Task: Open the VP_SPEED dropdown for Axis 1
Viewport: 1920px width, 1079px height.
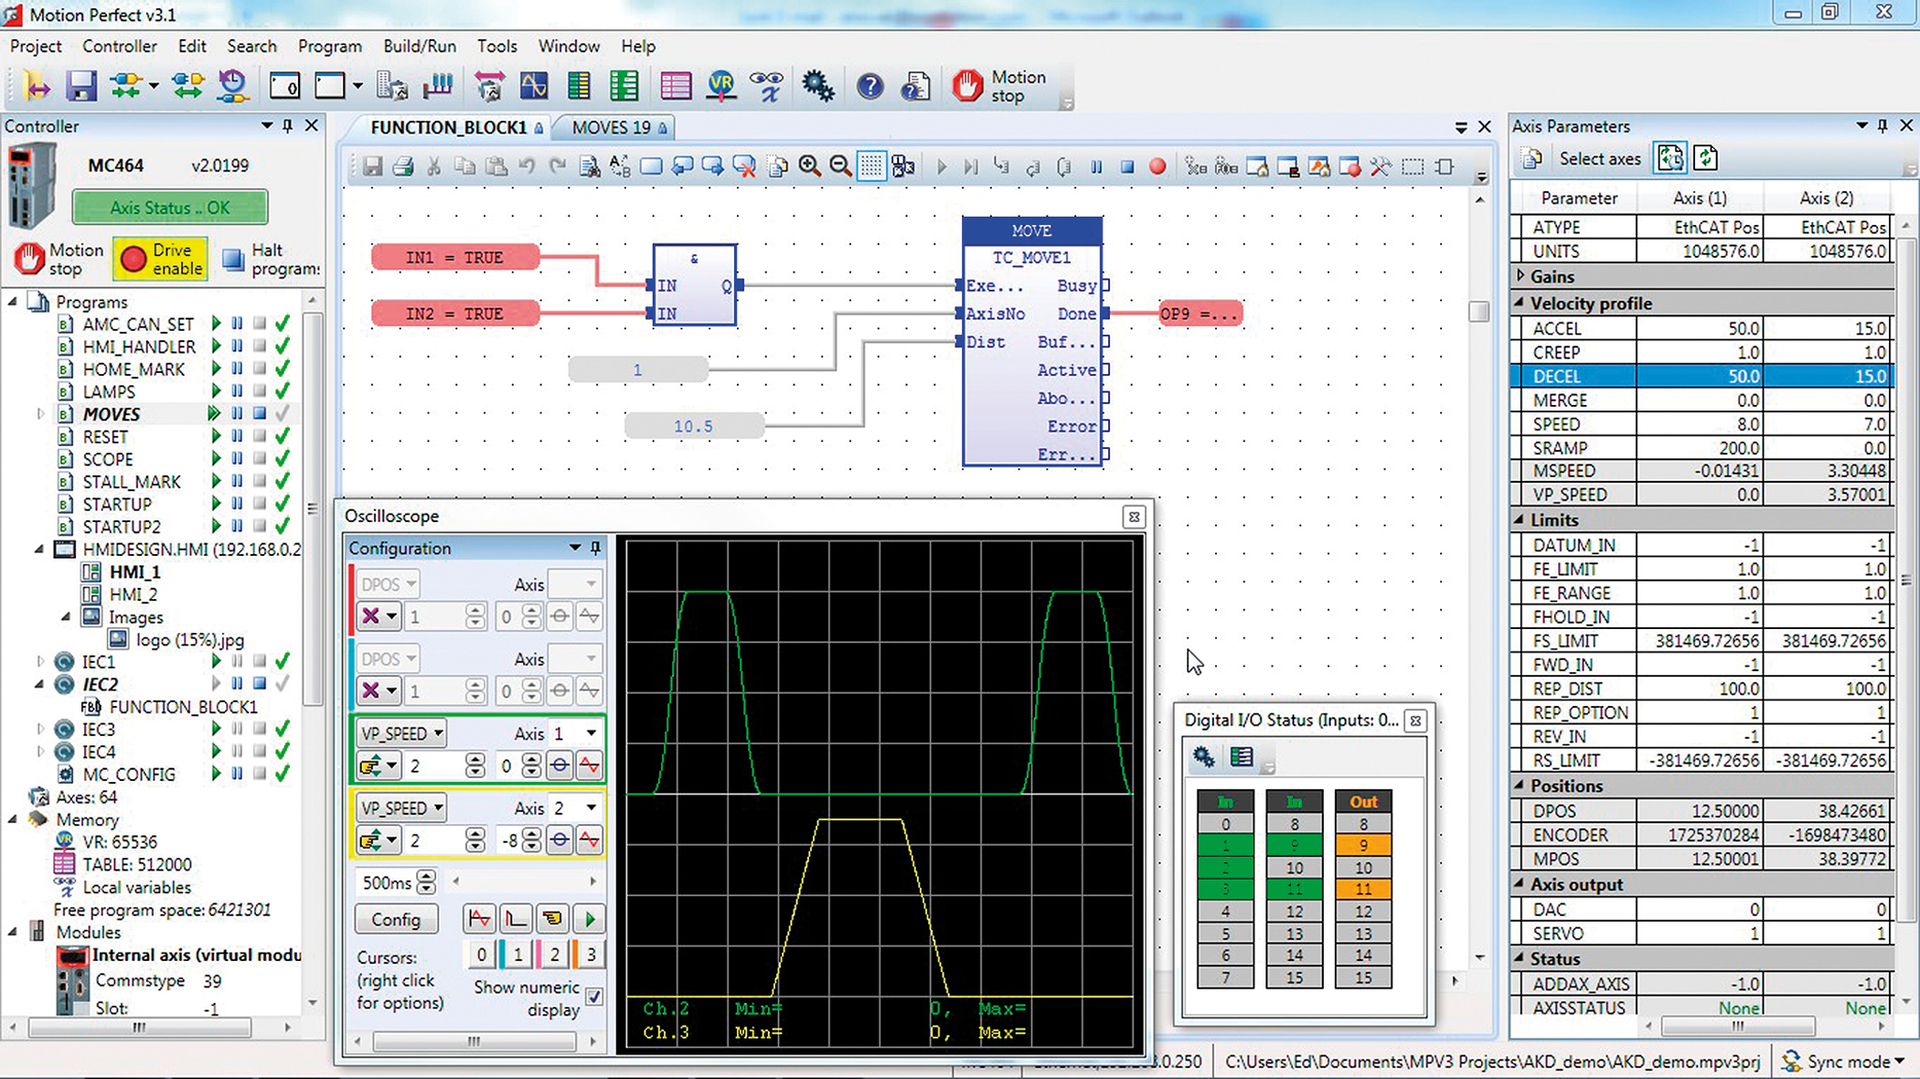Action: 403,733
